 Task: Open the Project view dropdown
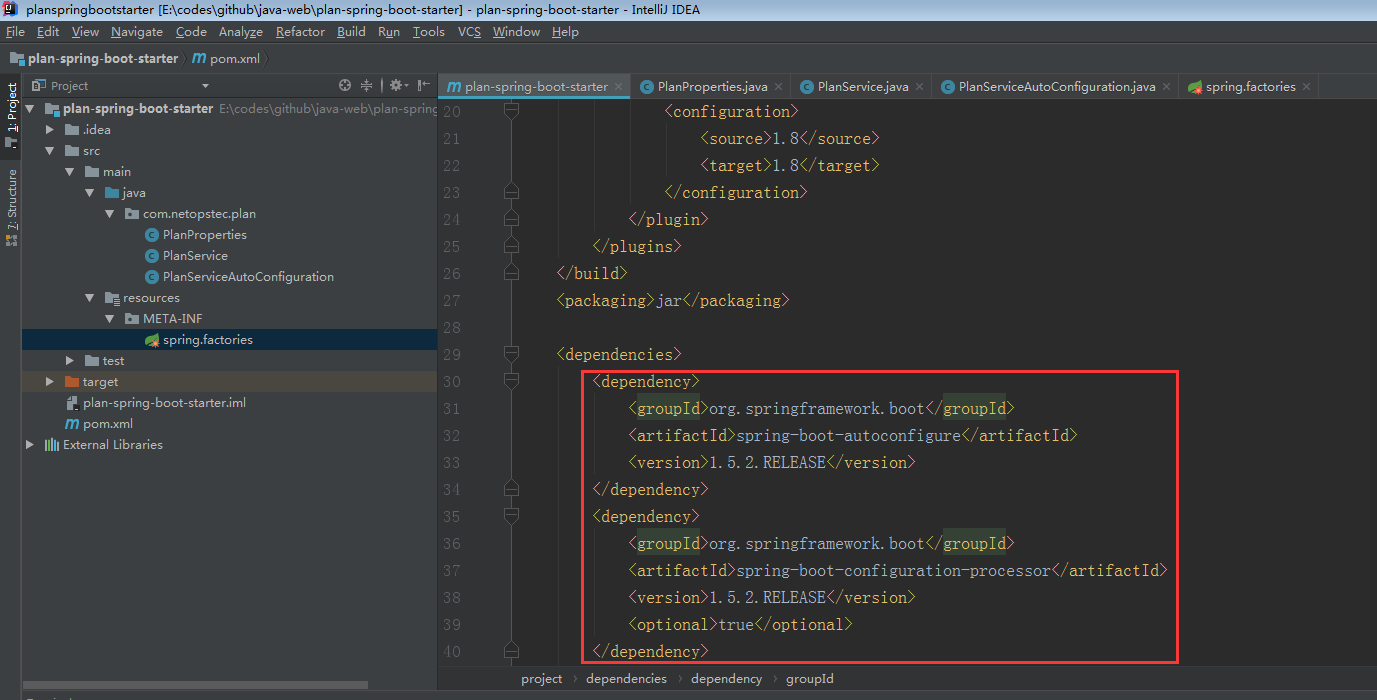click(x=205, y=85)
